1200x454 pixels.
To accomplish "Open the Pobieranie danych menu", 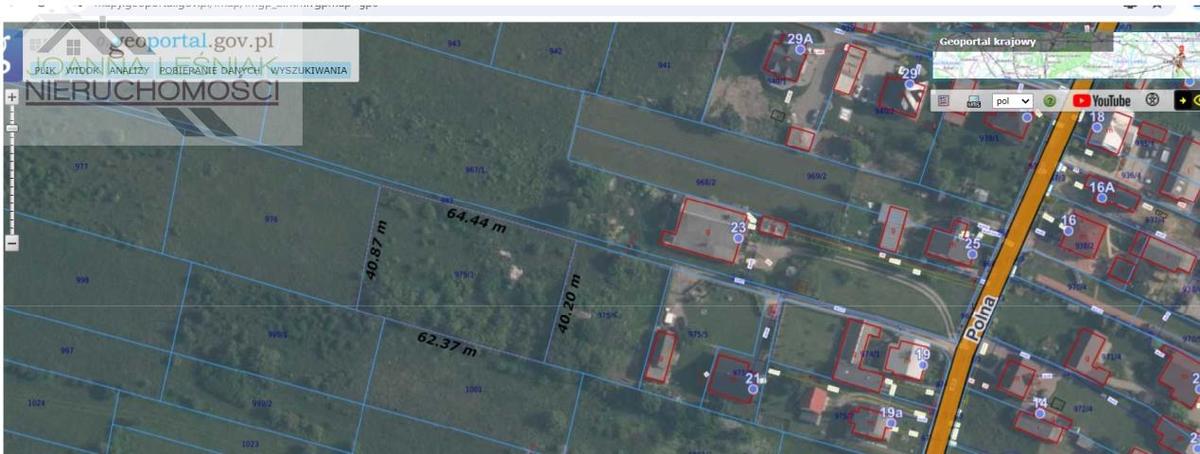I will (210, 71).
